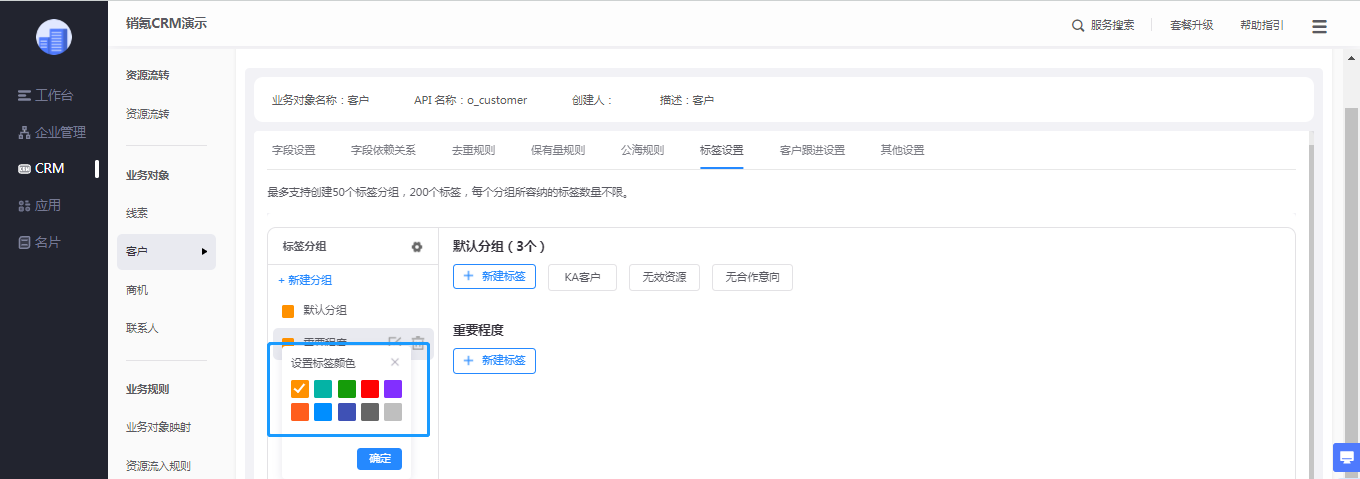Click the 业务规则 section header
The image size is (1360, 479).
click(148, 389)
